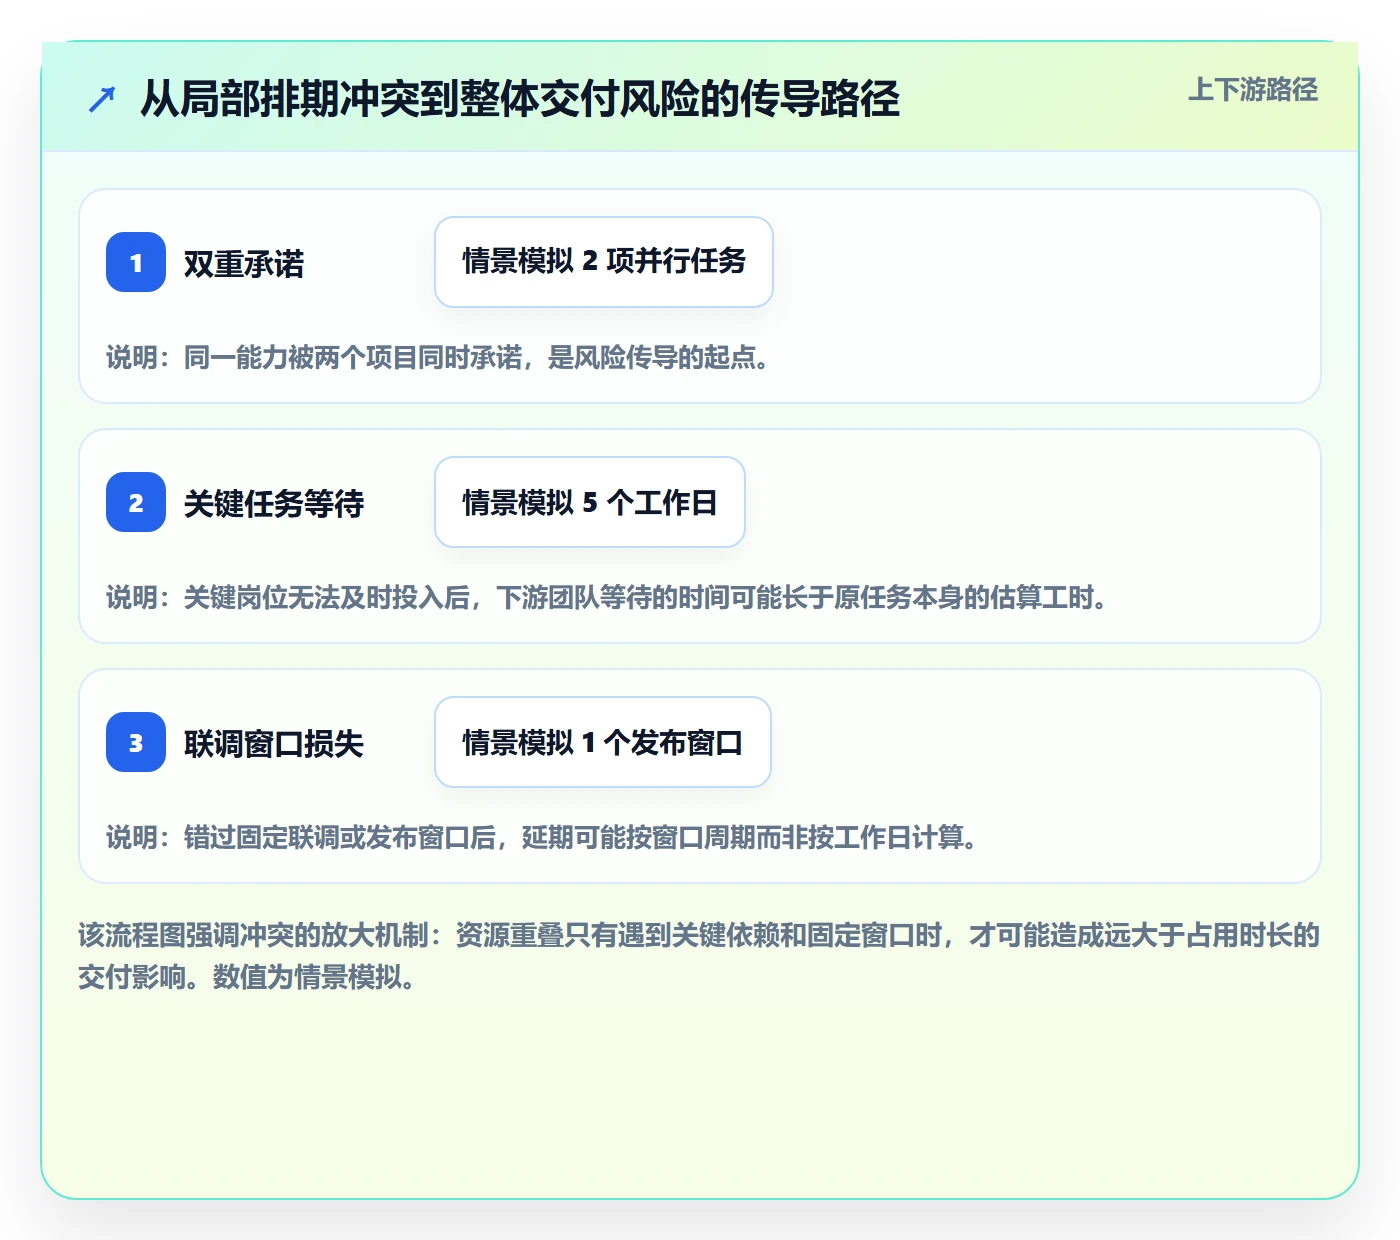Click the arrow icon beside the title
The image size is (1400, 1240).
102,99
